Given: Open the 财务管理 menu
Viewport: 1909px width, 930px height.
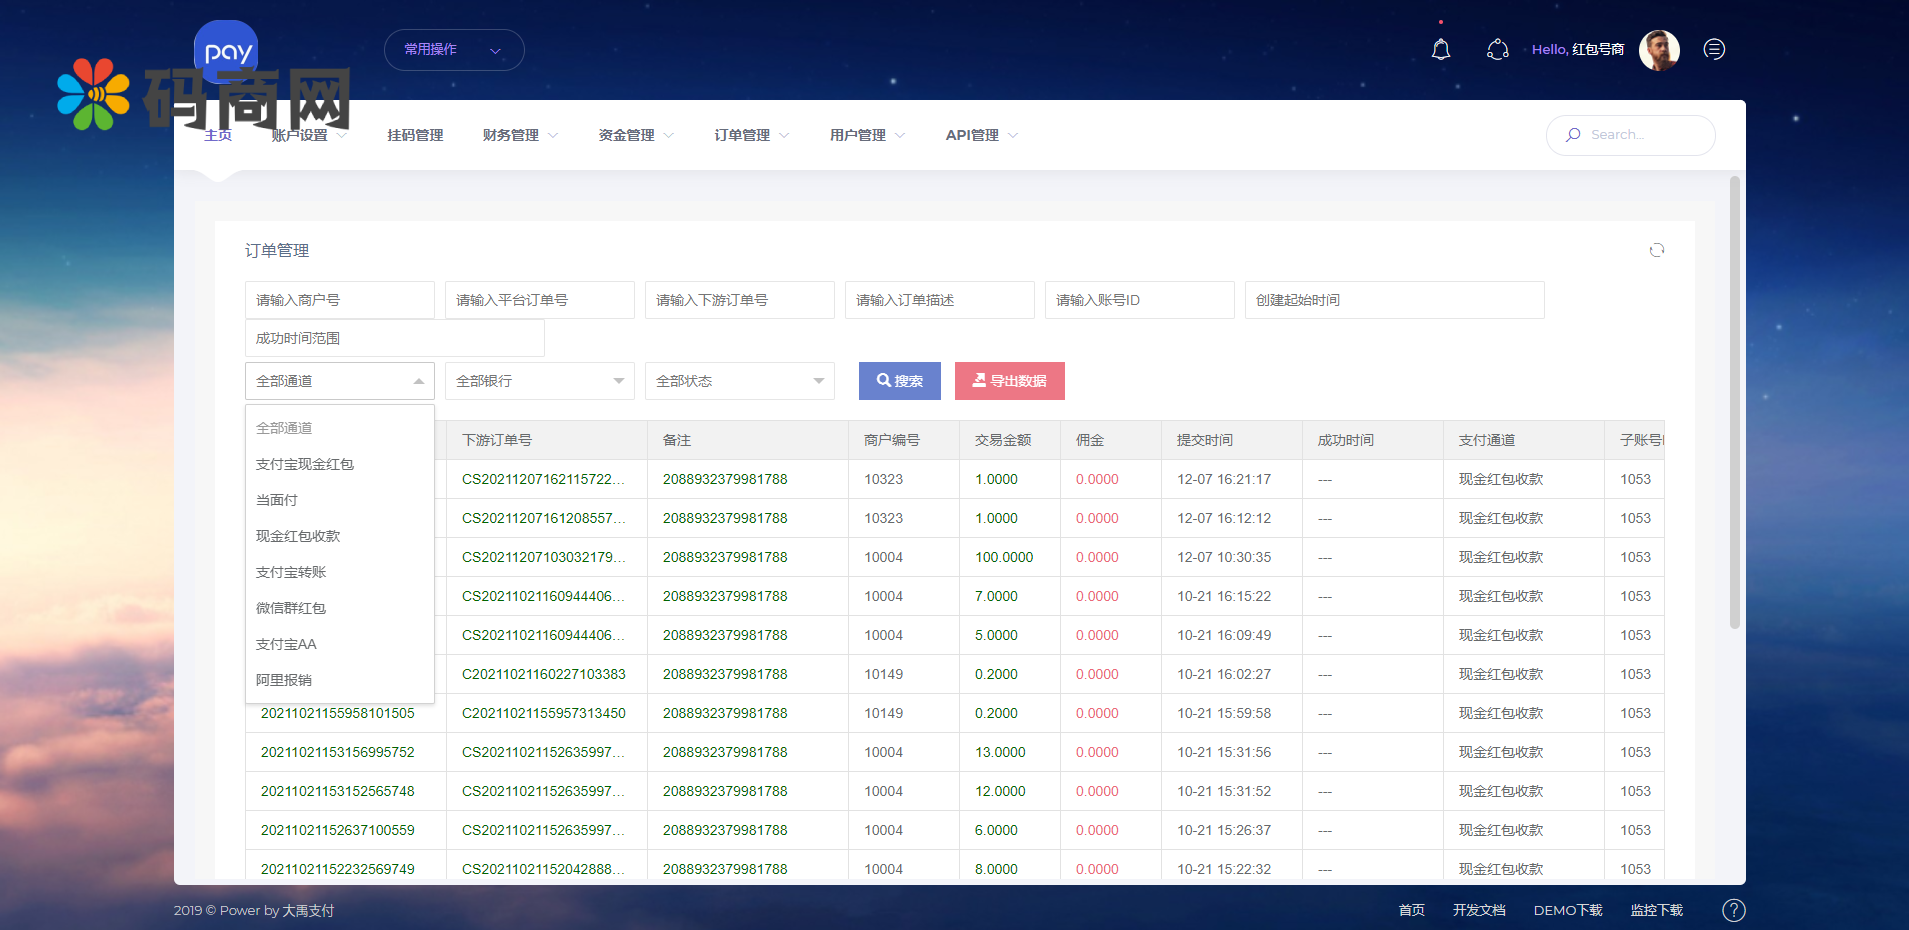Looking at the screenshot, I should (519, 135).
